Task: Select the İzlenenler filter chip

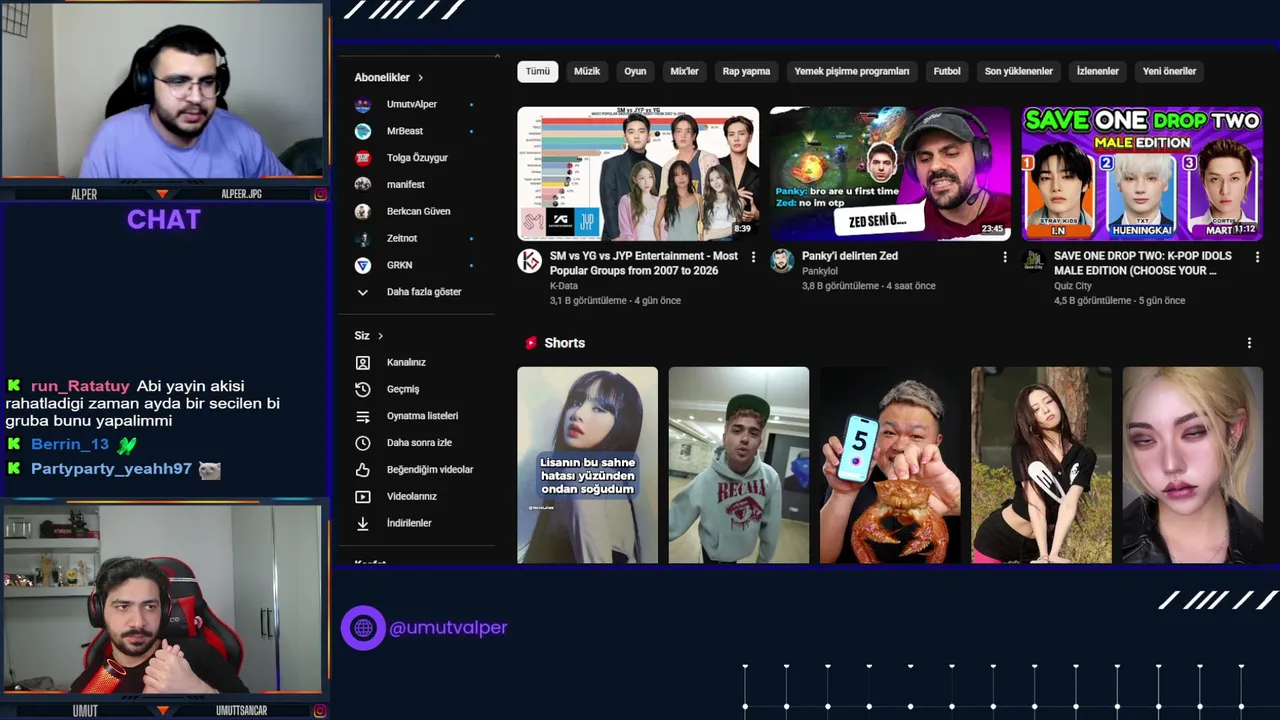Action: coord(1097,71)
